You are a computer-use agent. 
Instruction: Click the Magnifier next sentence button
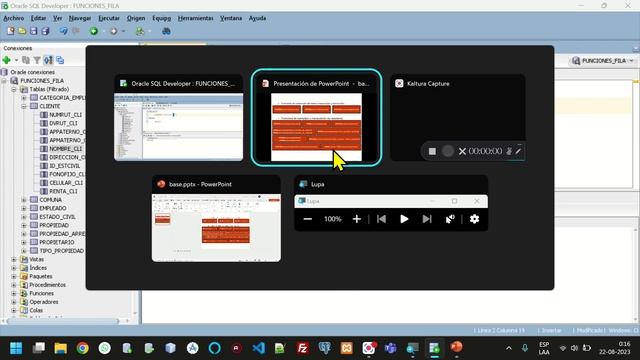point(427,219)
